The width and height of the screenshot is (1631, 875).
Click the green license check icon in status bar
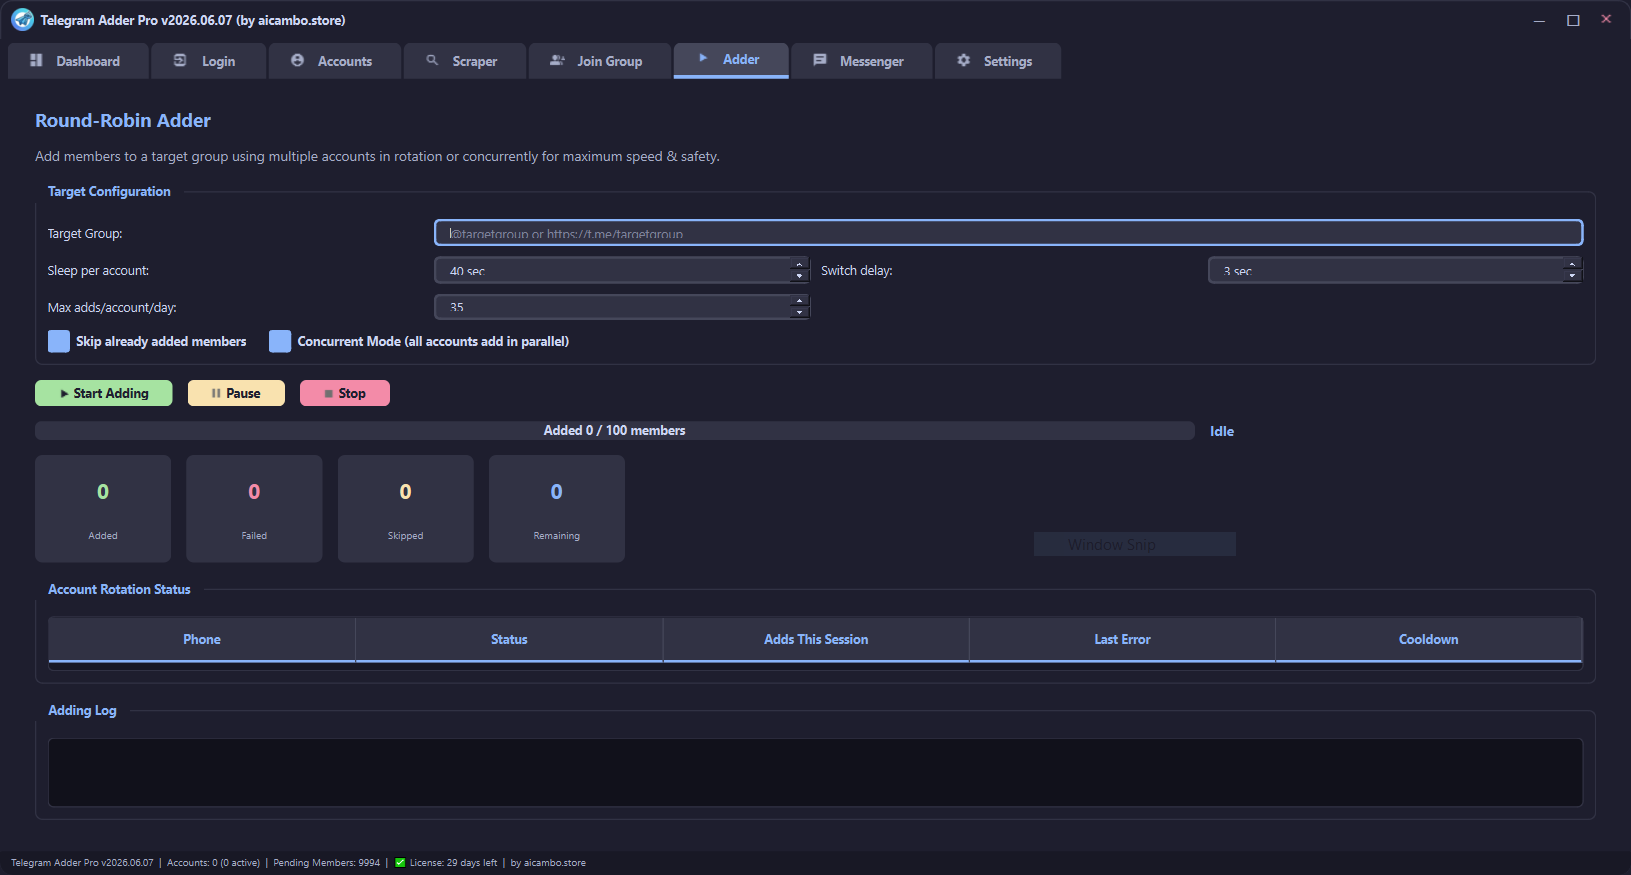pos(400,862)
